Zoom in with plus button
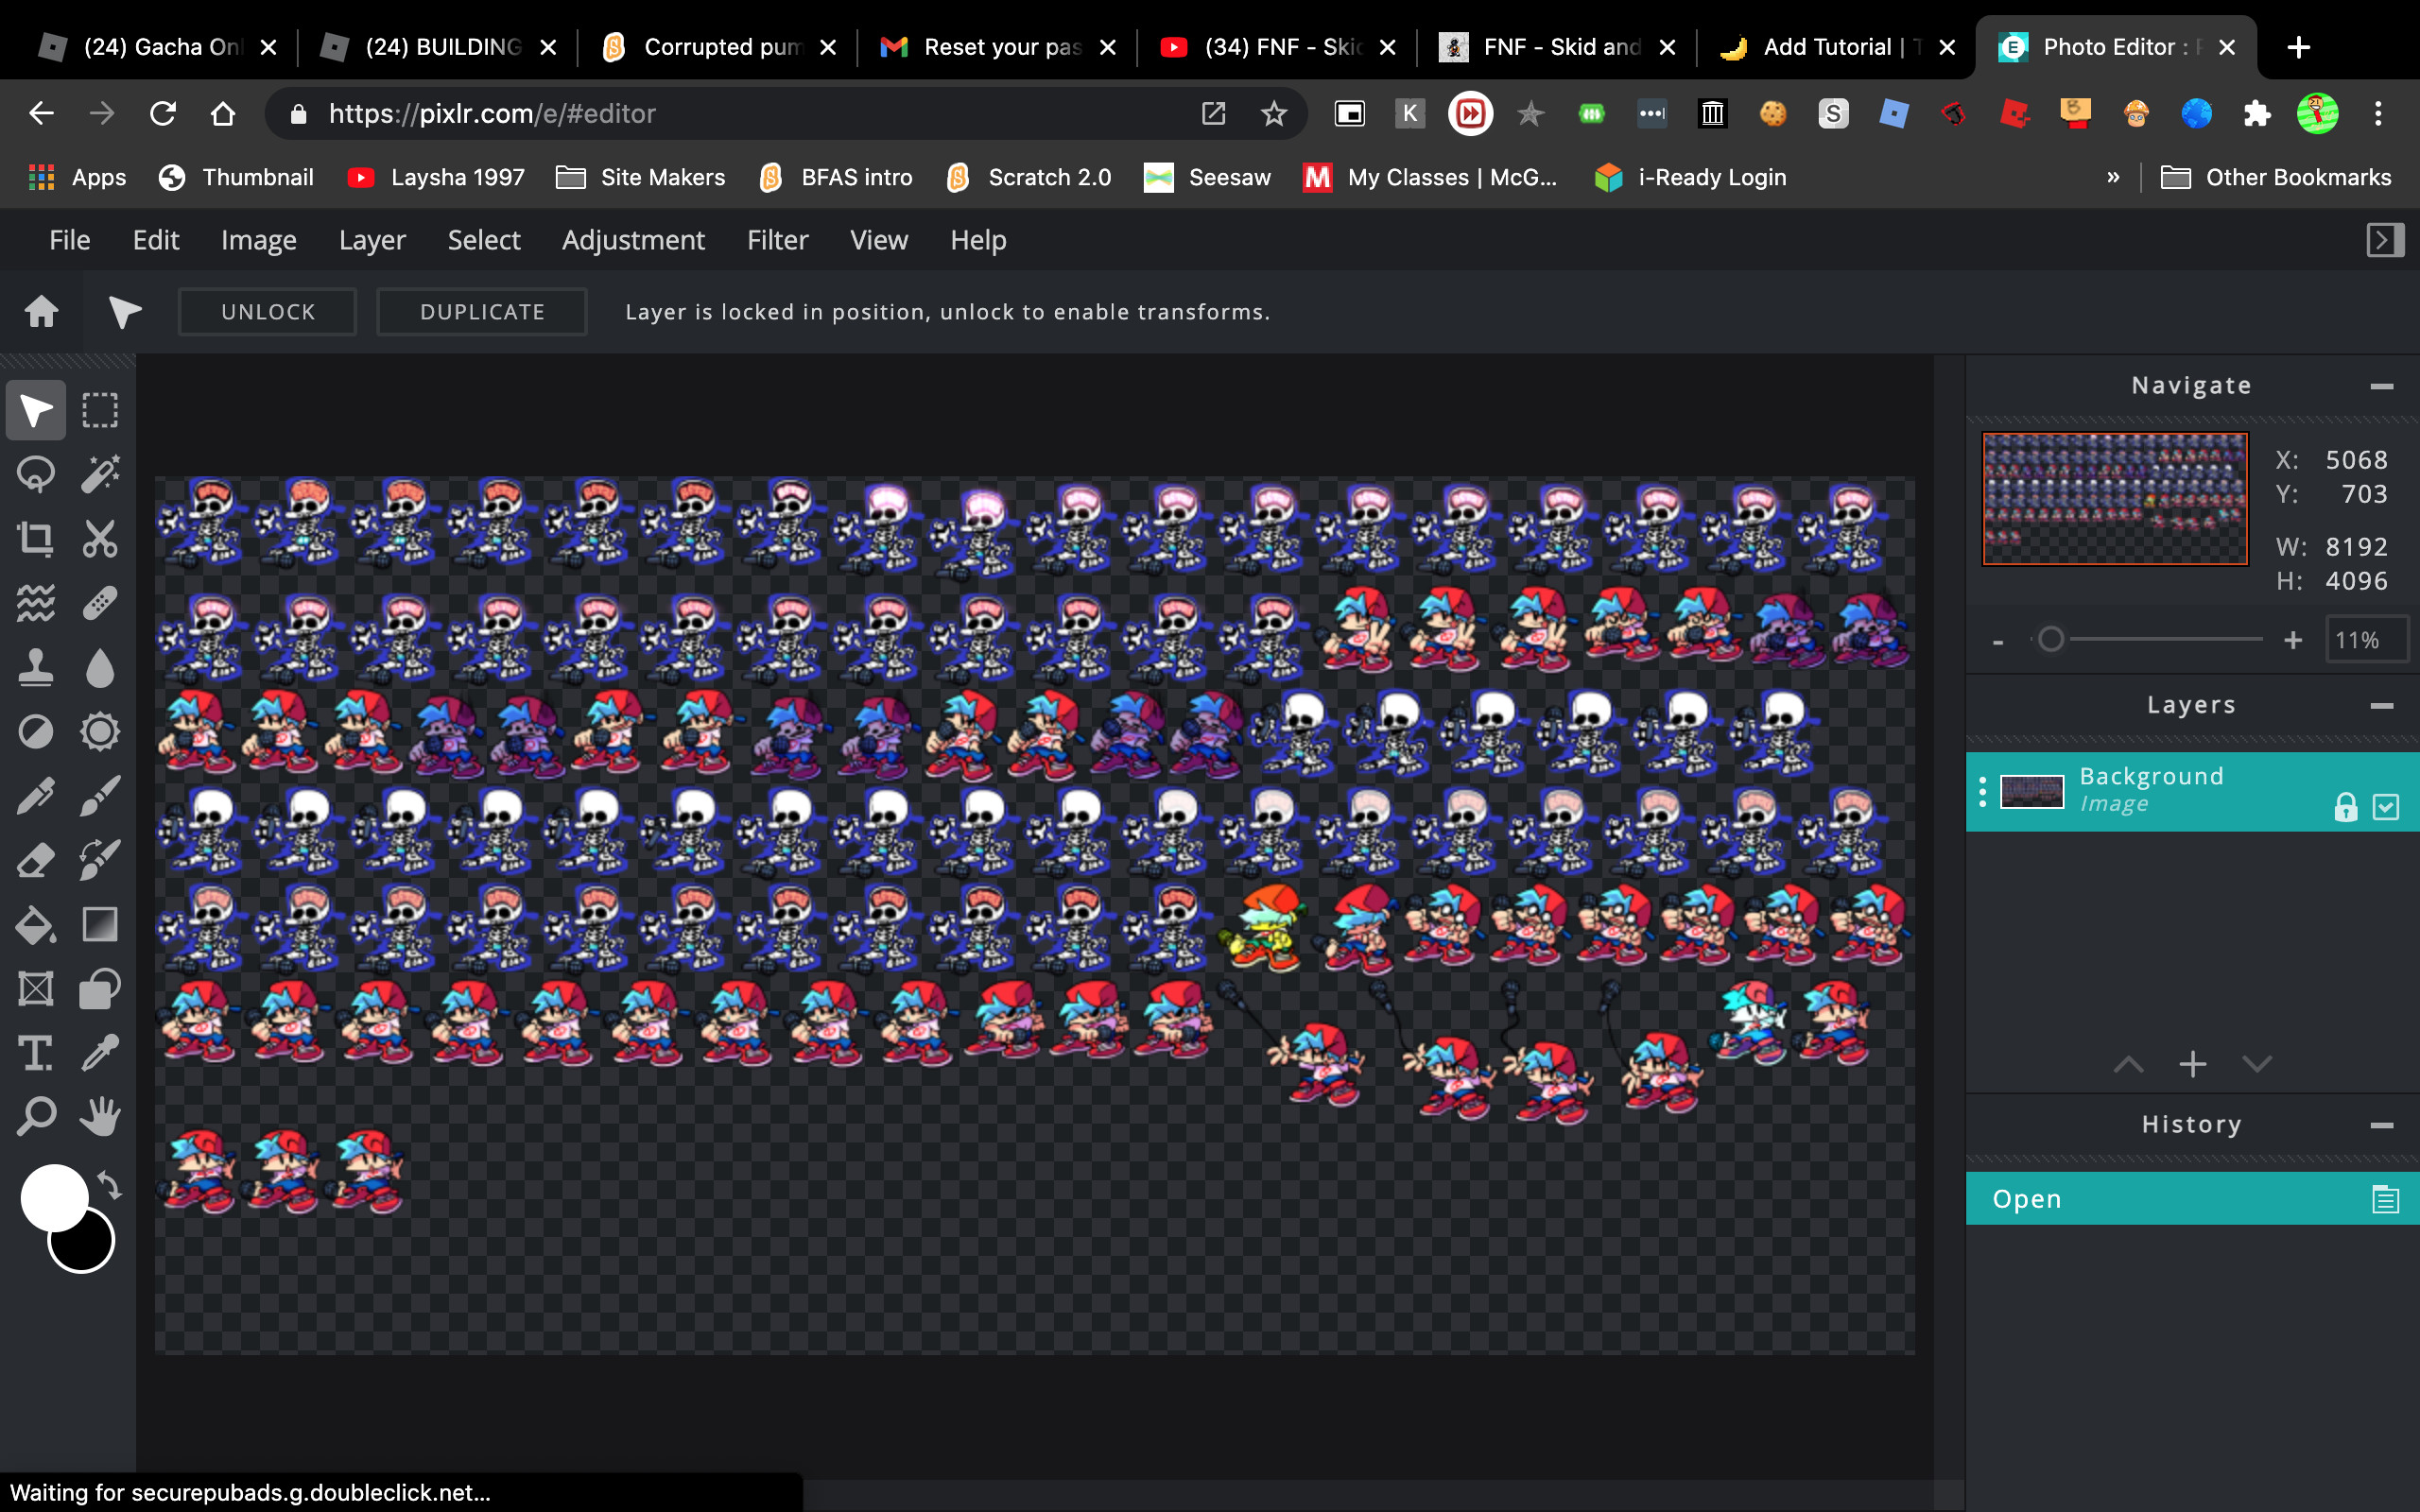This screenshot has height=1512, width=2420. [x=2294, y=640]
